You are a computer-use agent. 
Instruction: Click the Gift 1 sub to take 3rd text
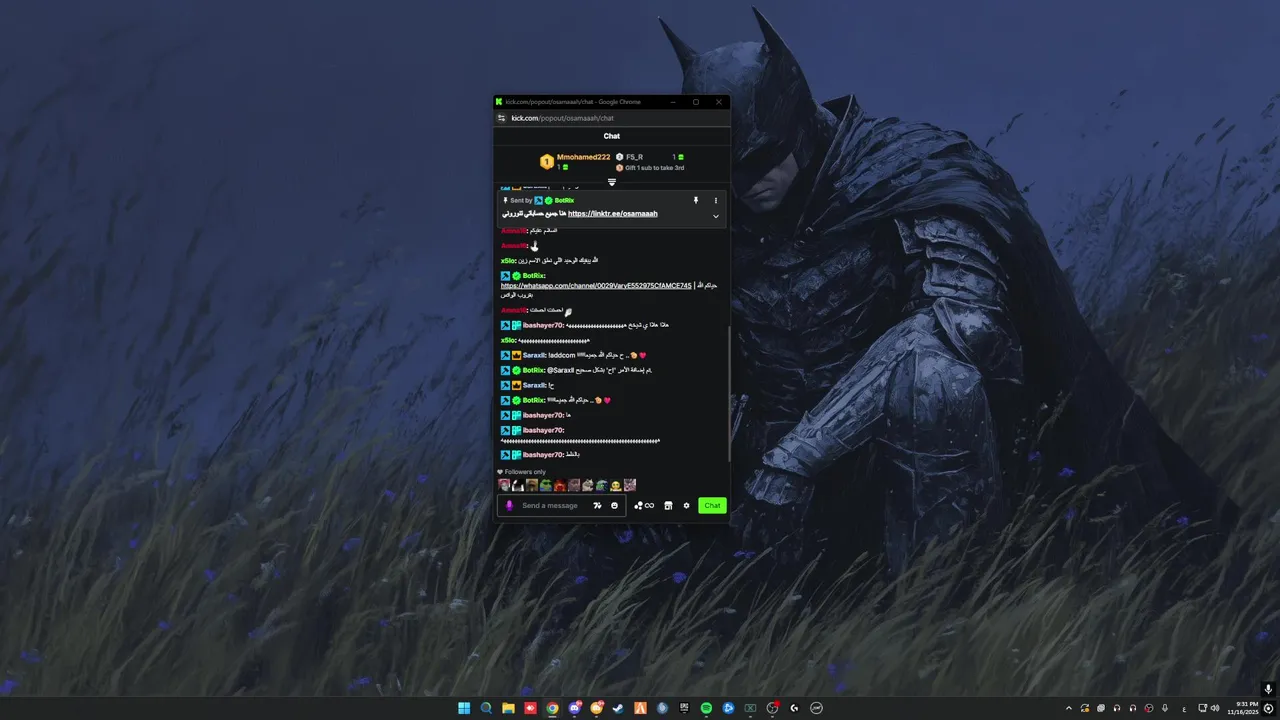(655, 168)
